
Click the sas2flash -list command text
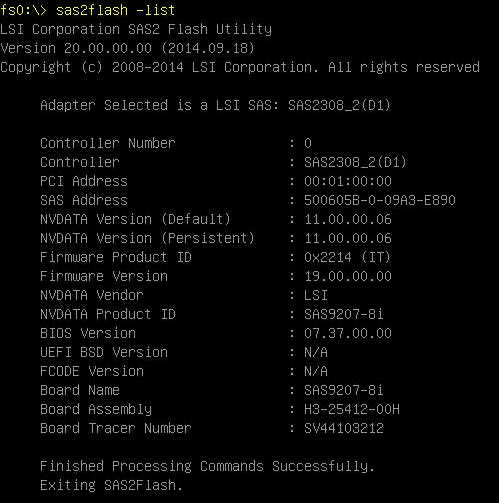pos(115,10)
